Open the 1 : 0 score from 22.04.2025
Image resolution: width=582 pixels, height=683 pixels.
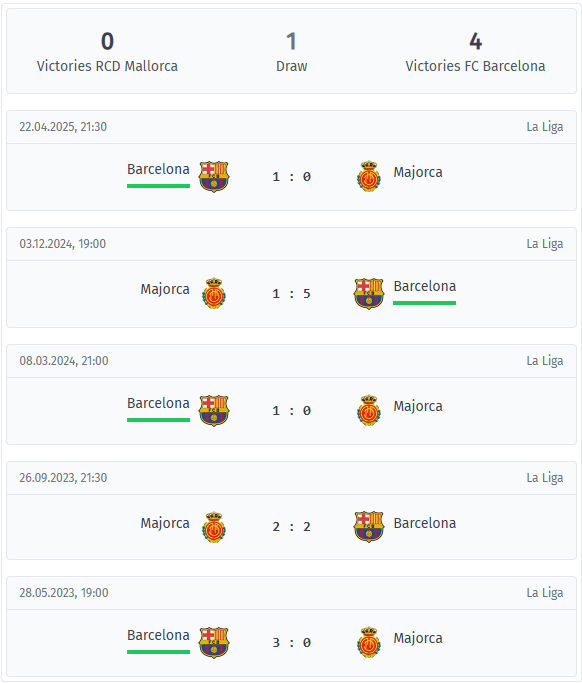tap(291, 177)
